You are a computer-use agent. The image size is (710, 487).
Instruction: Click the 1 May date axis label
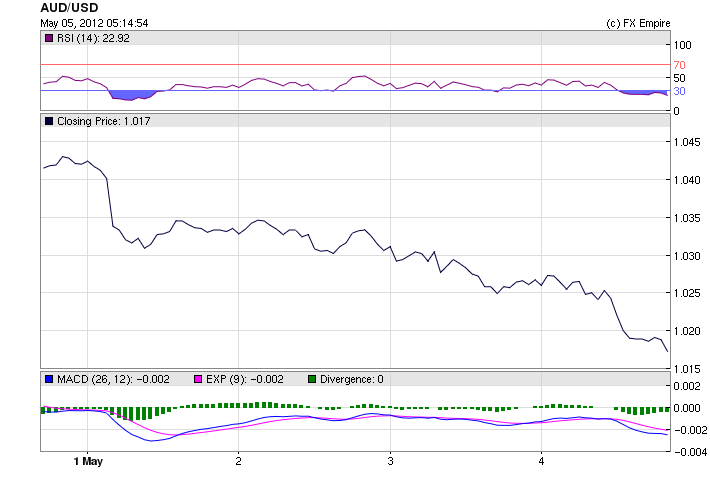[88, 461]
